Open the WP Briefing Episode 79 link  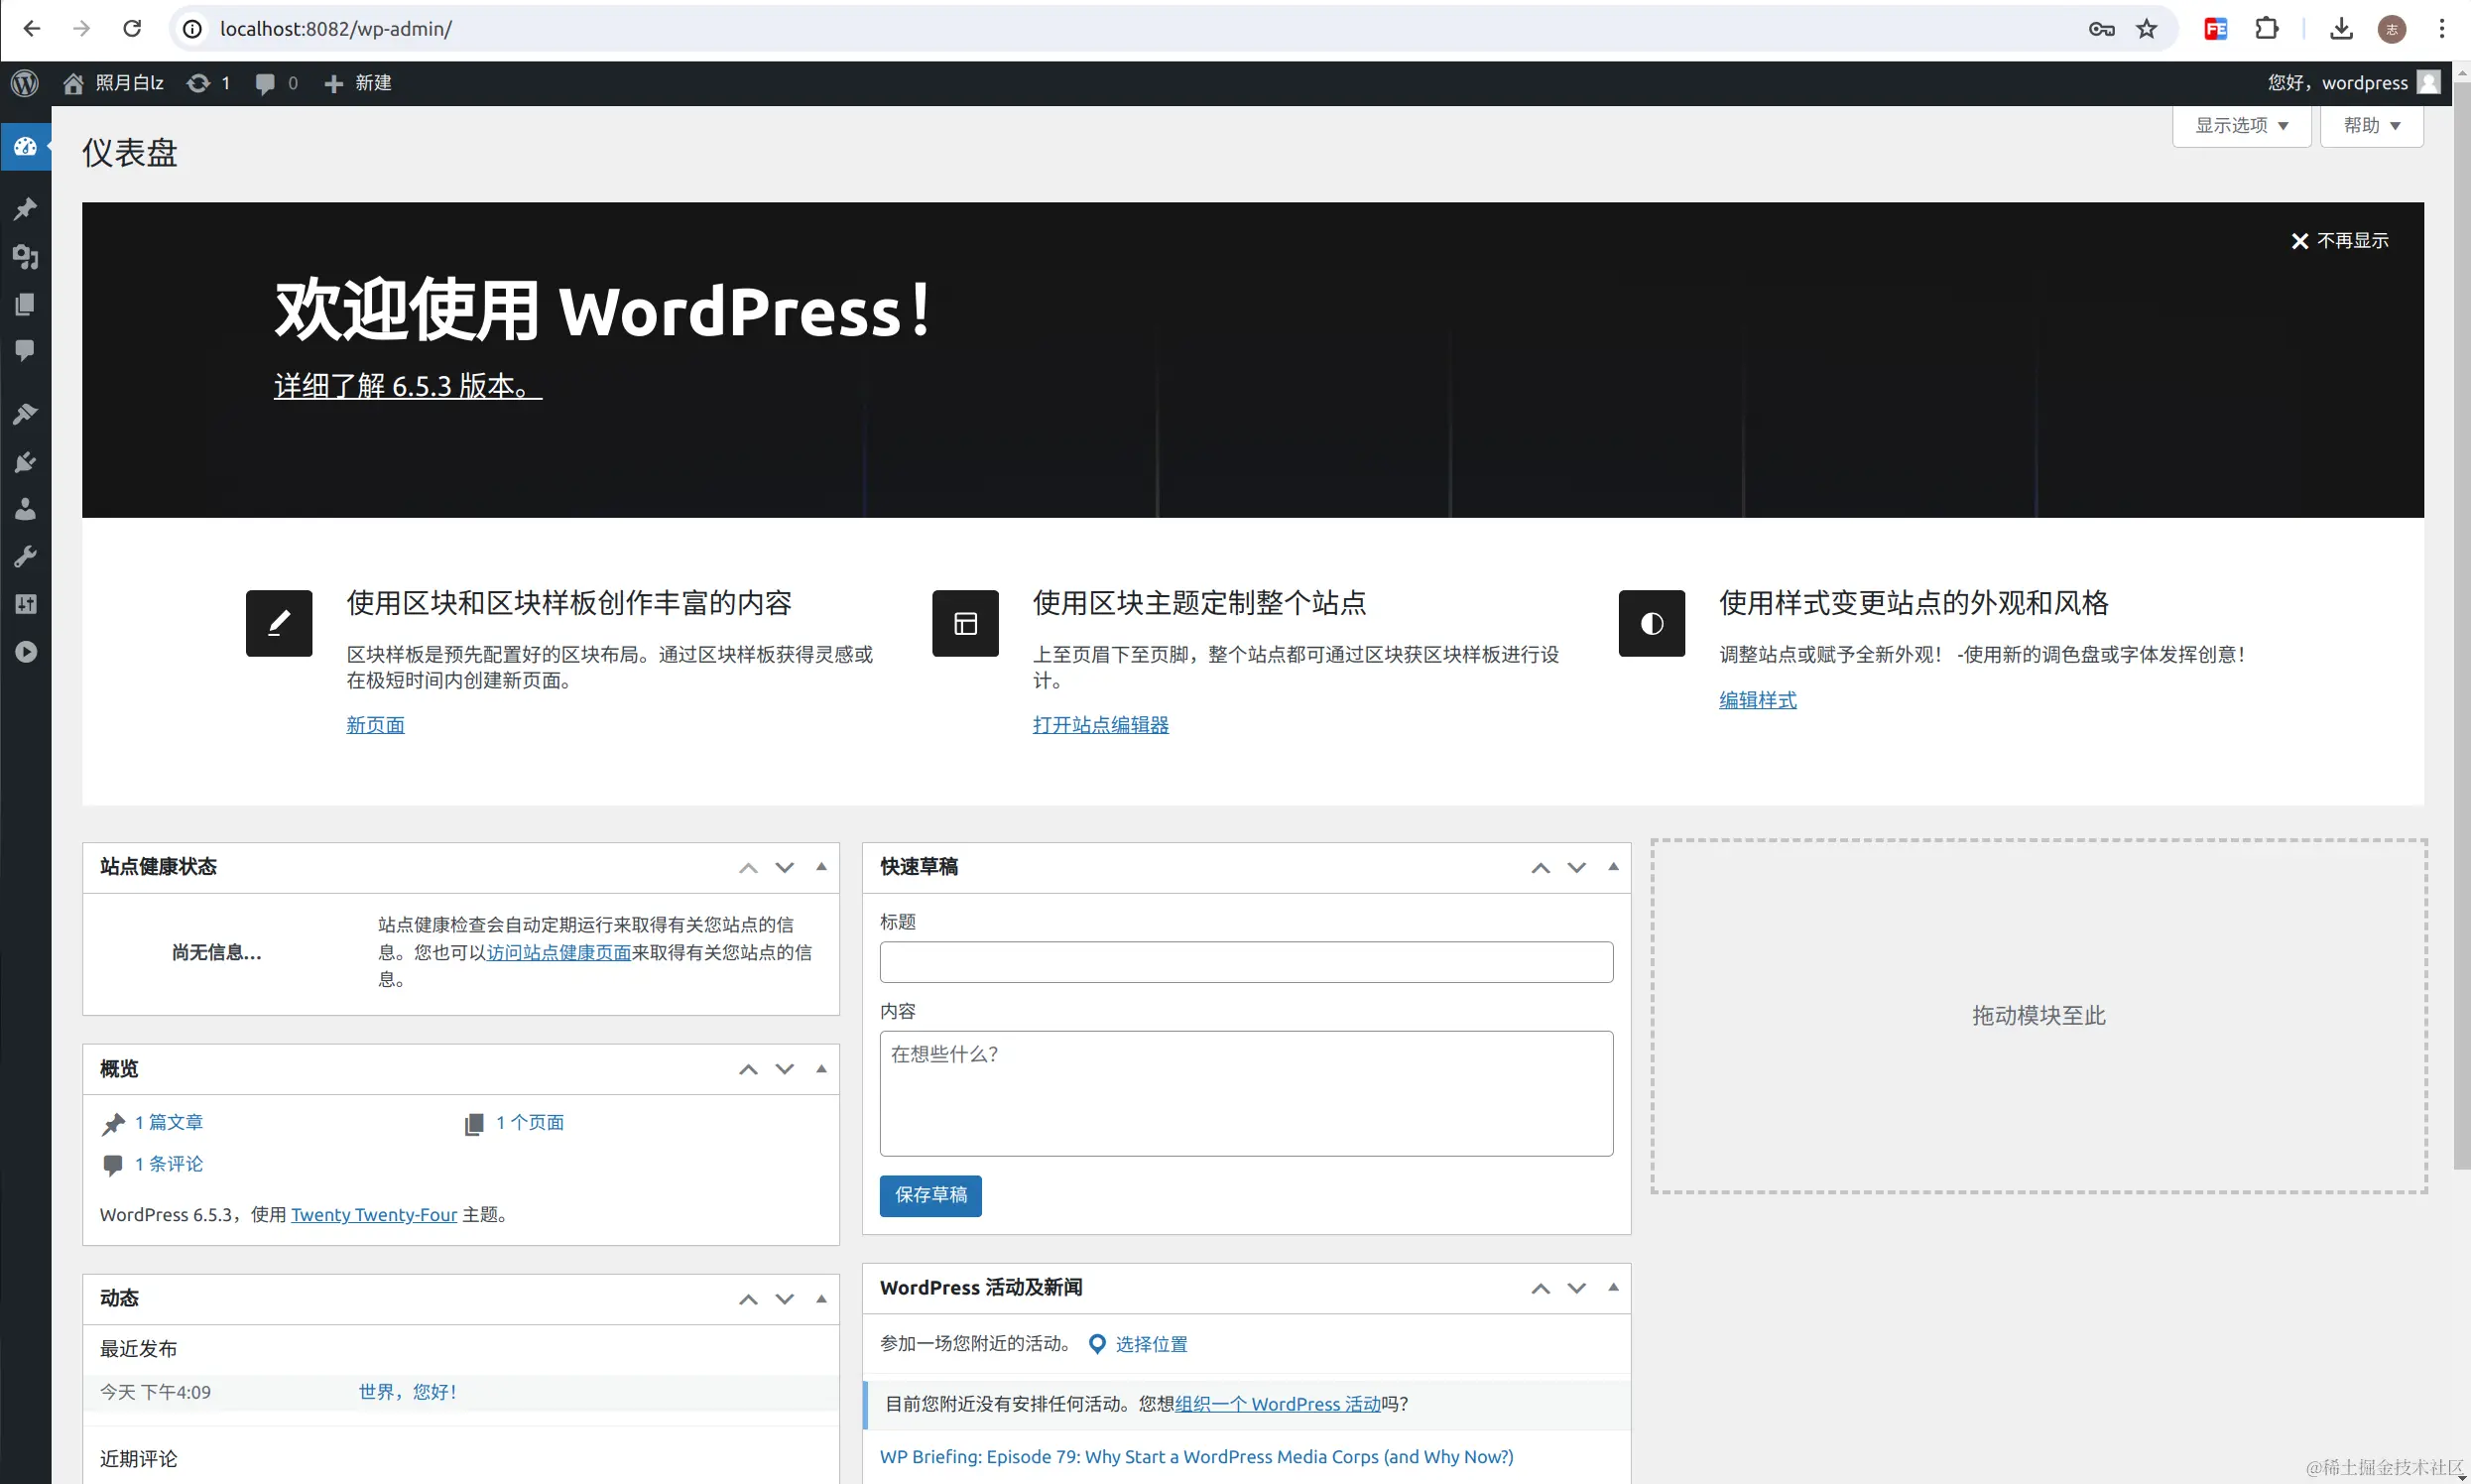point(1196,1457)
